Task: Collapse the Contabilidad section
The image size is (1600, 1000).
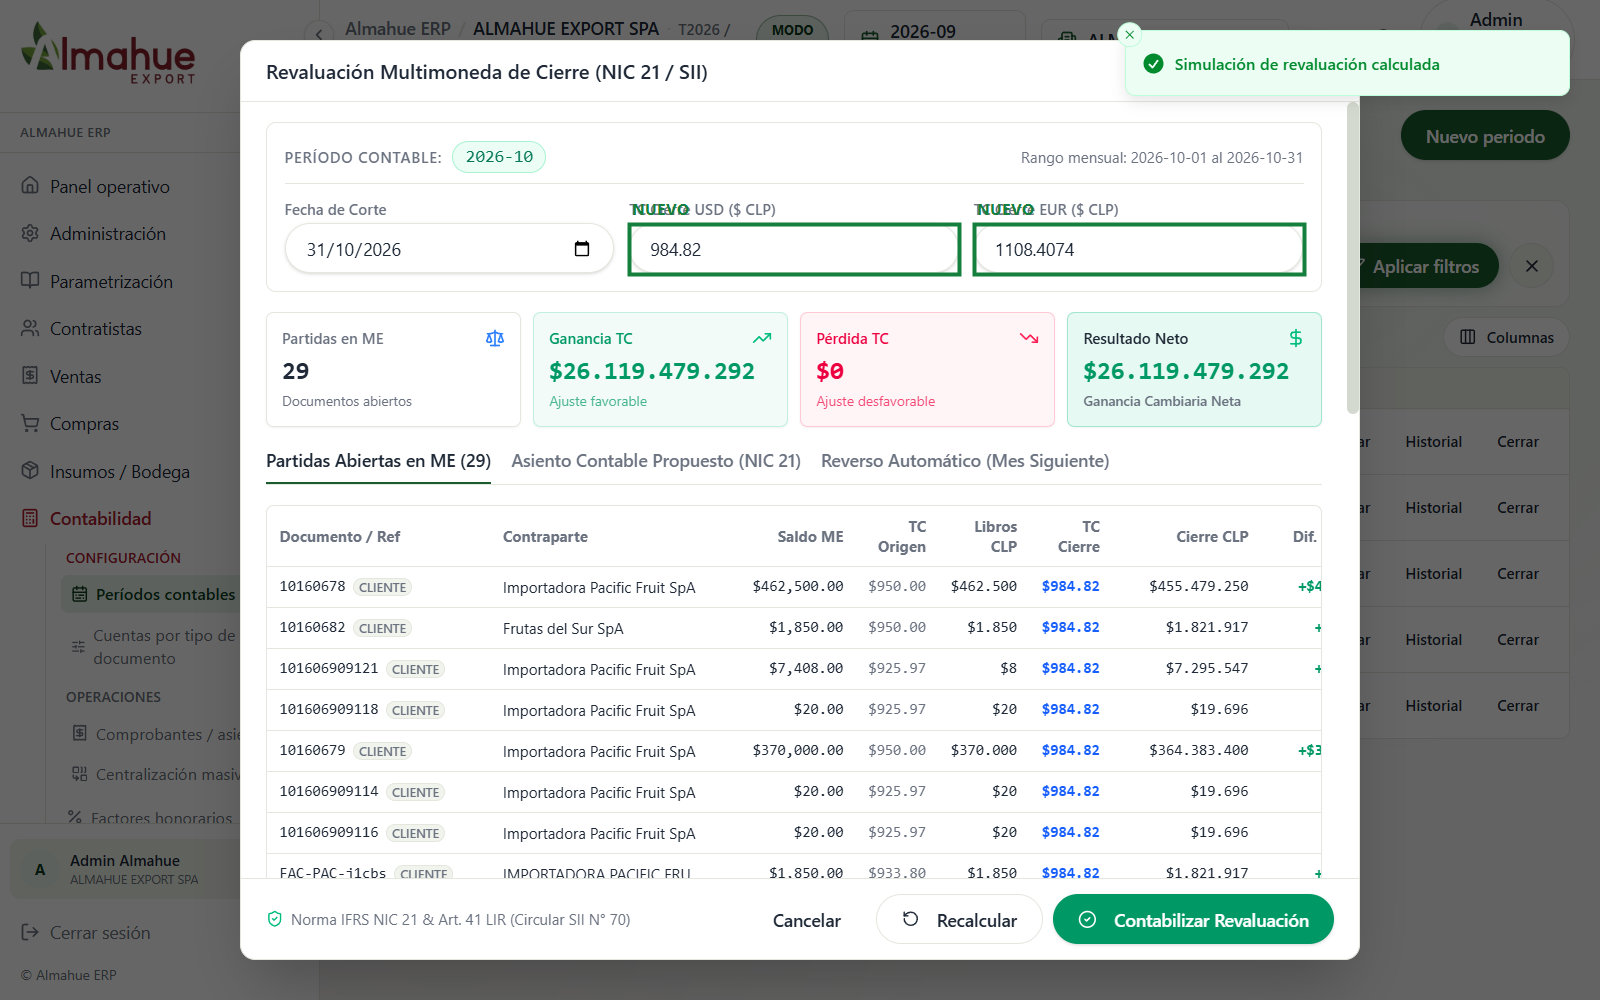Action: click(x=100, y=519)
